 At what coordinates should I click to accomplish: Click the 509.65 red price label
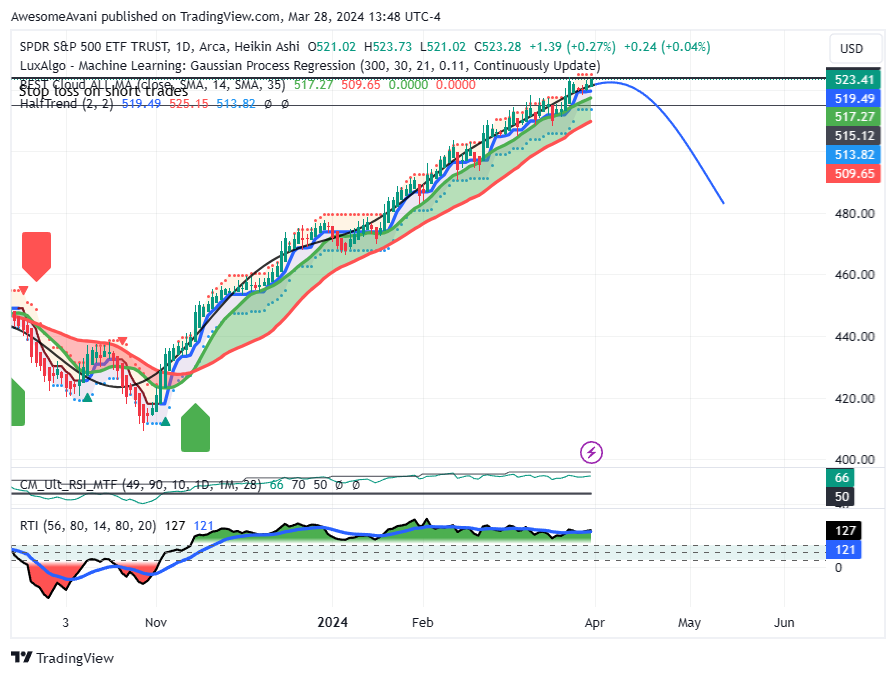[x=854, y=173]
